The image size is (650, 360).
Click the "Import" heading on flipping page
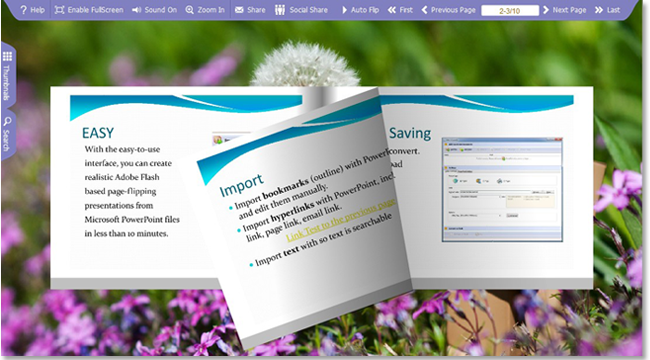pyautogui.click(x=241, y=185)
